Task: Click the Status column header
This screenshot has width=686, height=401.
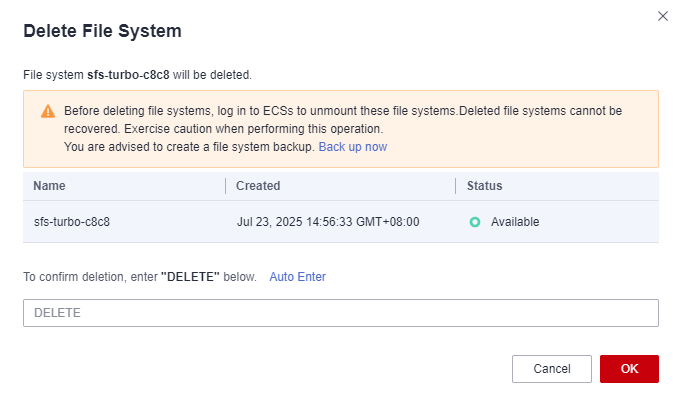Action: 484,186
